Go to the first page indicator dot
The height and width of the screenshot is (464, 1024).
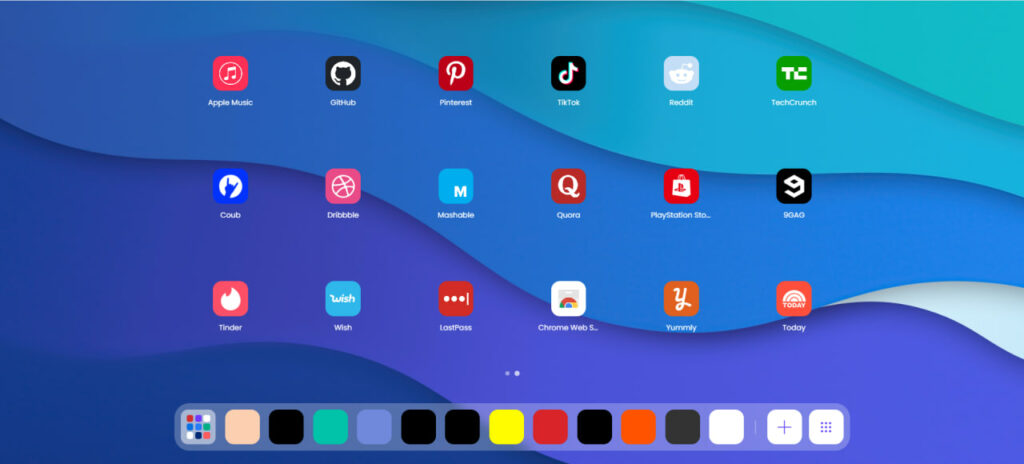pyautogui.click(x=507, y=373)
